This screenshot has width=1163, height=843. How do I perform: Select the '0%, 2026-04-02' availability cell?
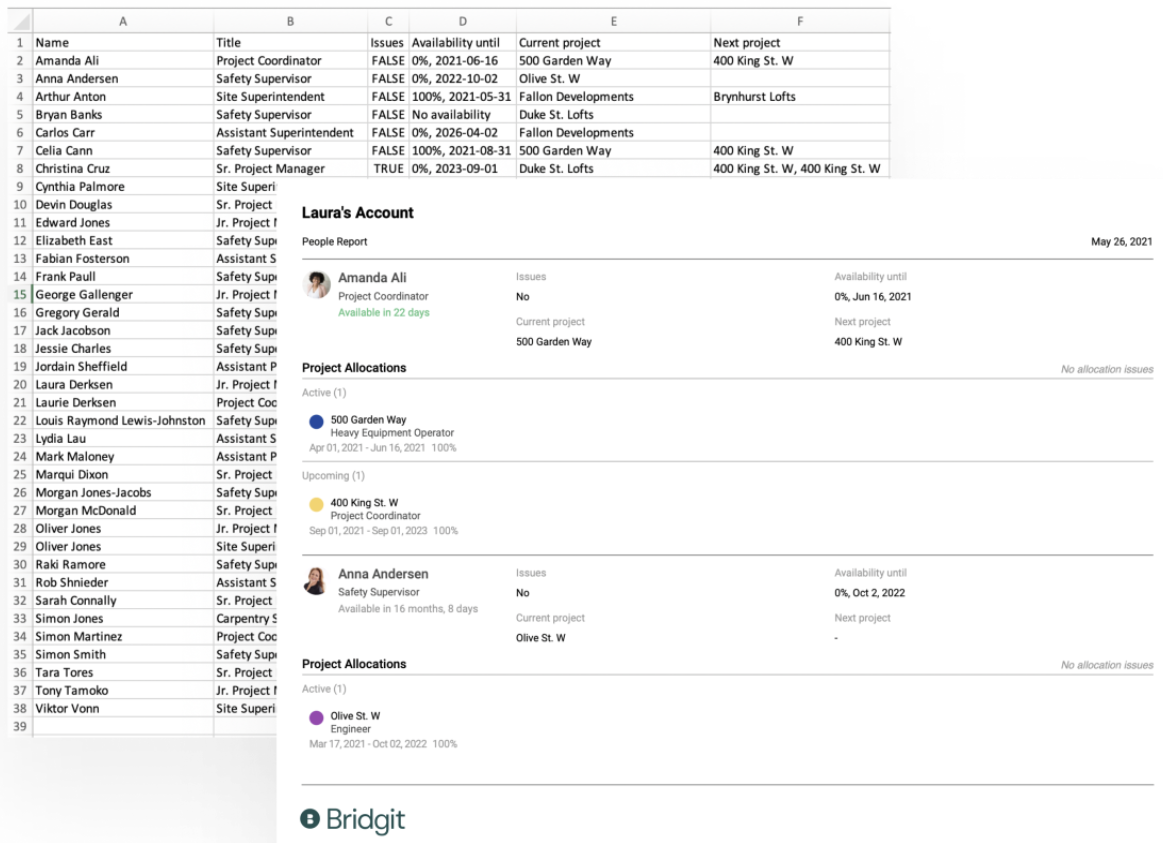click(x=462, y=133)
